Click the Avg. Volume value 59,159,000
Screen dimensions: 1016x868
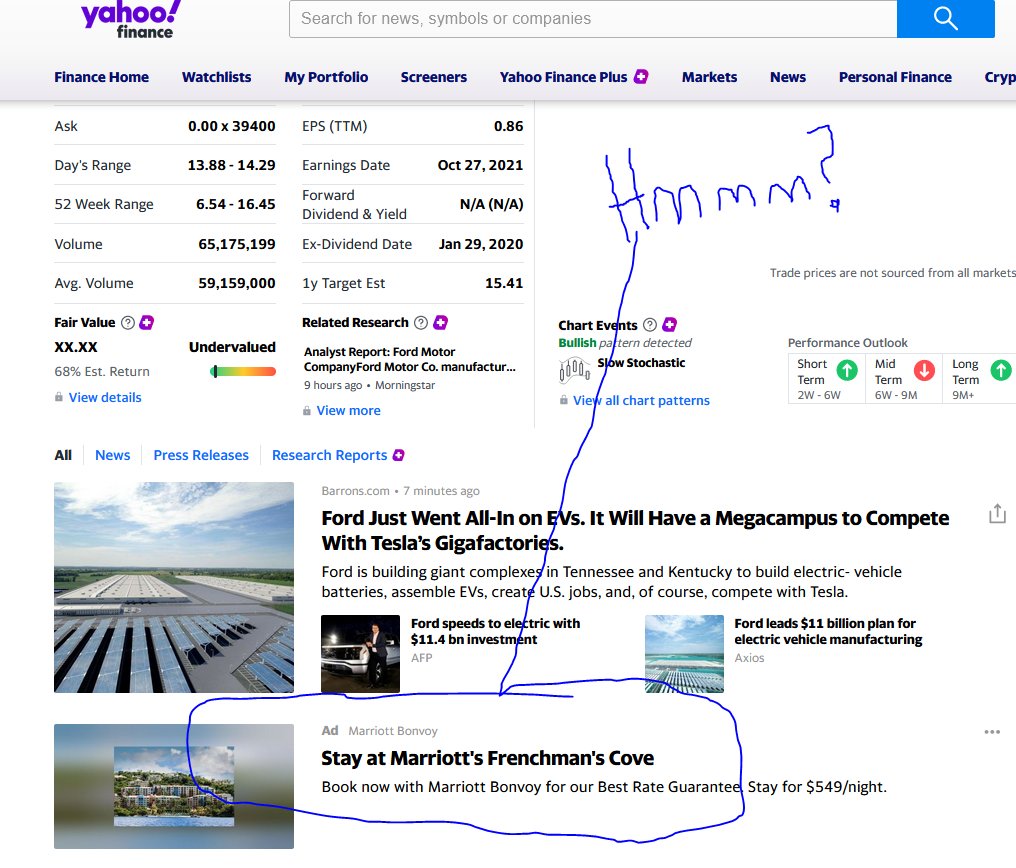[x=237, y=283]
